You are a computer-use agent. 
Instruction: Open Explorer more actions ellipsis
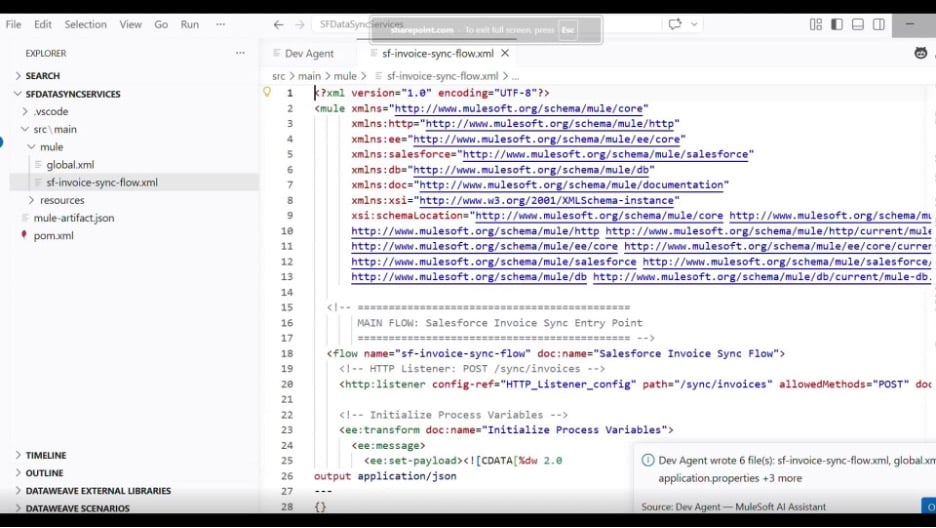click(x=240, y=53)
